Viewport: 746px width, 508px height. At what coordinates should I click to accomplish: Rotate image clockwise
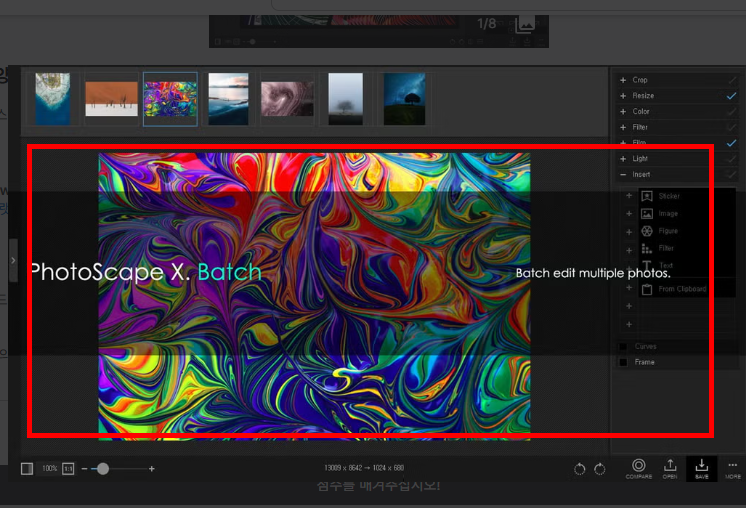point(600,469)
